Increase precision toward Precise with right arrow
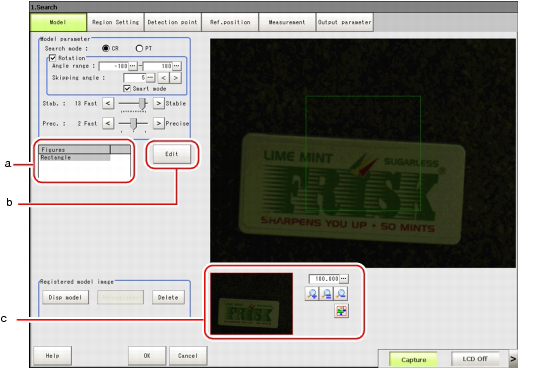Viewport: 545px width, 369px height. coord(158,123)
